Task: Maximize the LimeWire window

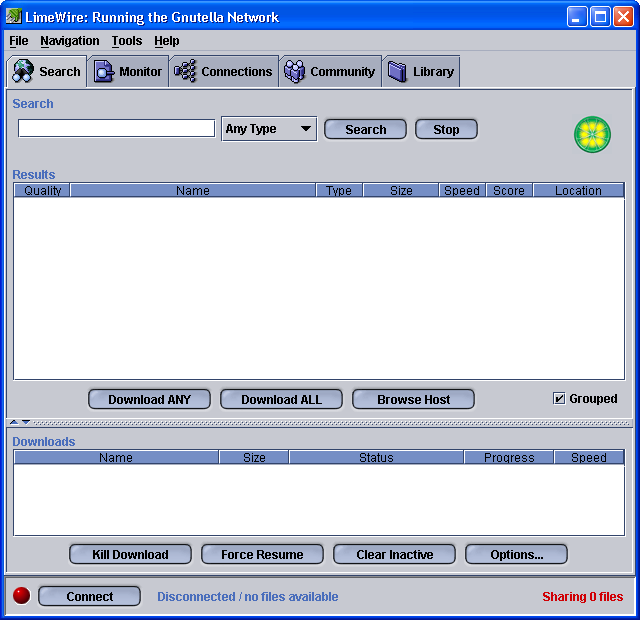Action: tap(600, 17)
